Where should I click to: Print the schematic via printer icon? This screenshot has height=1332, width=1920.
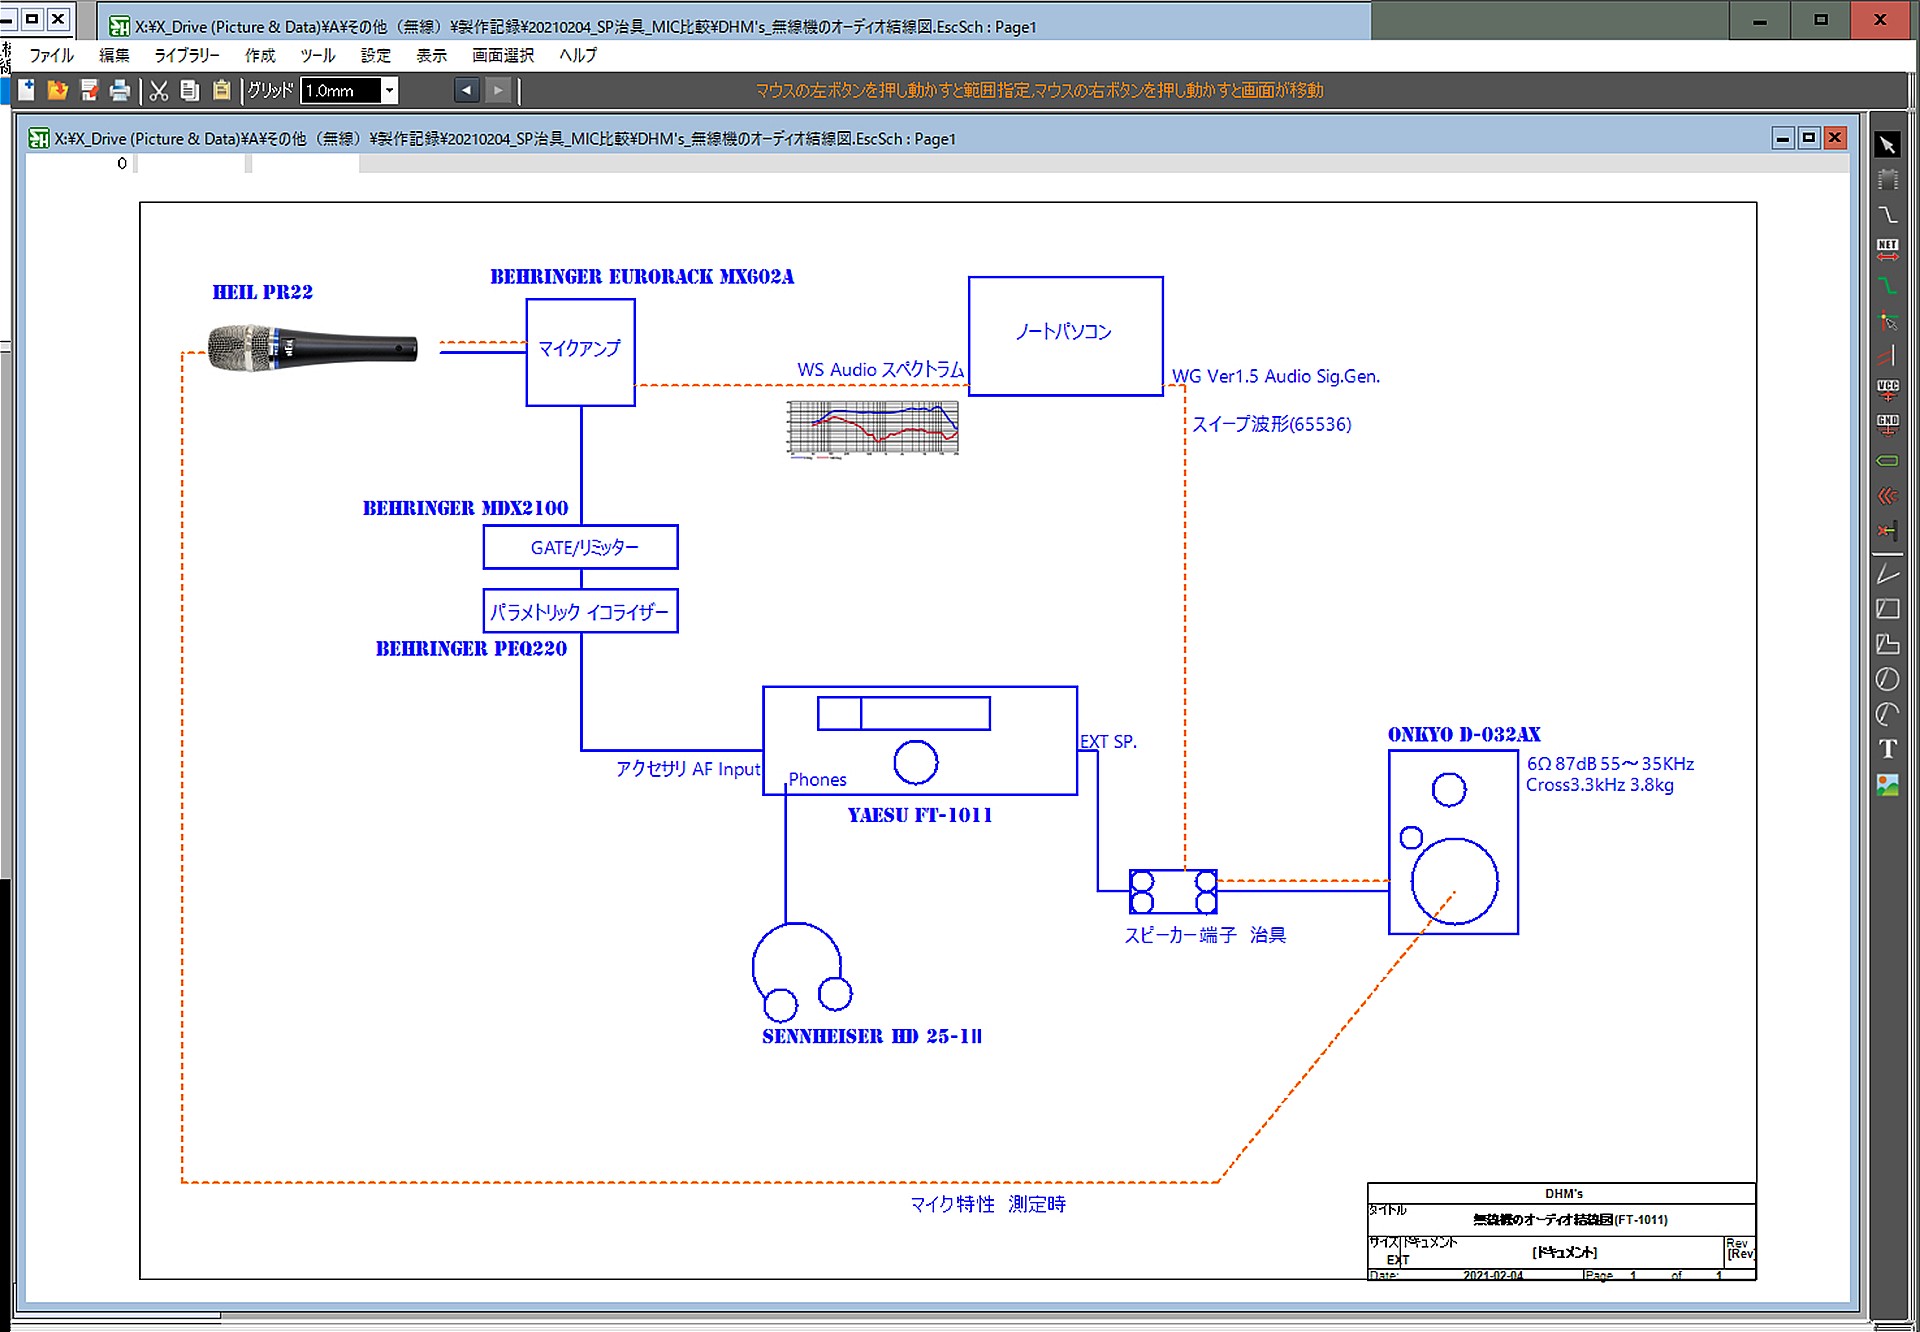pyautogui.click(x=120, y=90)
